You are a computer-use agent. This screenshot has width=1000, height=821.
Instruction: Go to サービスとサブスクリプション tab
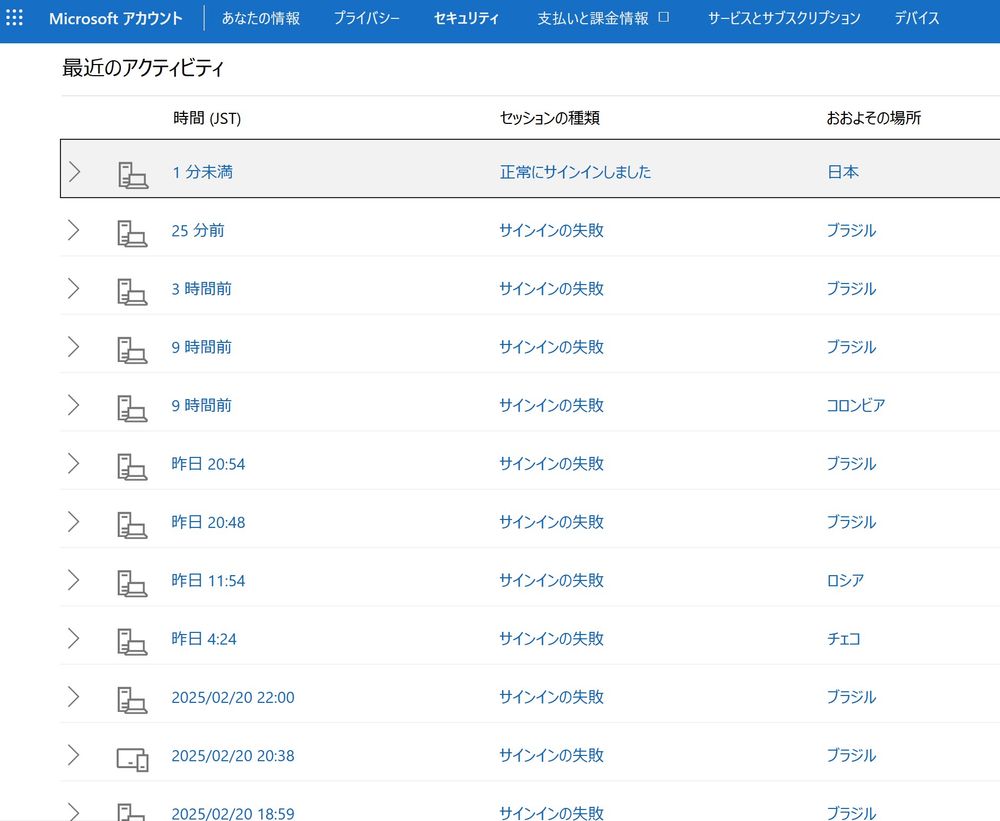[x=784, y=18]
